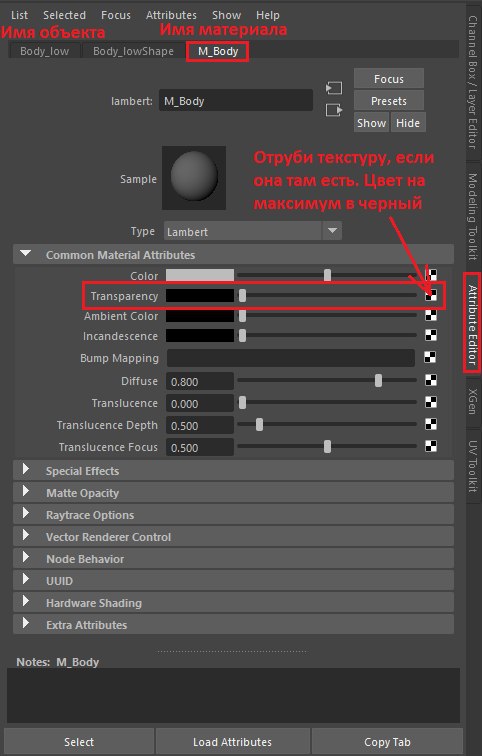The image size is (482, 756).
Task: Open the Modeling Toolkit side tab
Action: [473, 216]
